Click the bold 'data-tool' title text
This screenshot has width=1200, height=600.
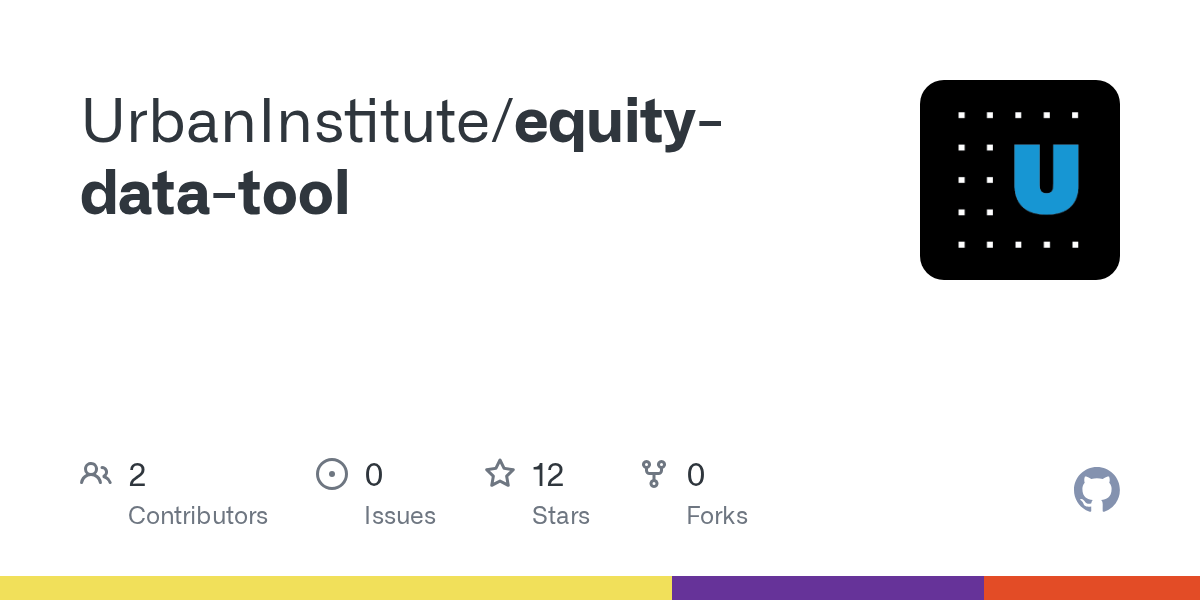(215, 193)
